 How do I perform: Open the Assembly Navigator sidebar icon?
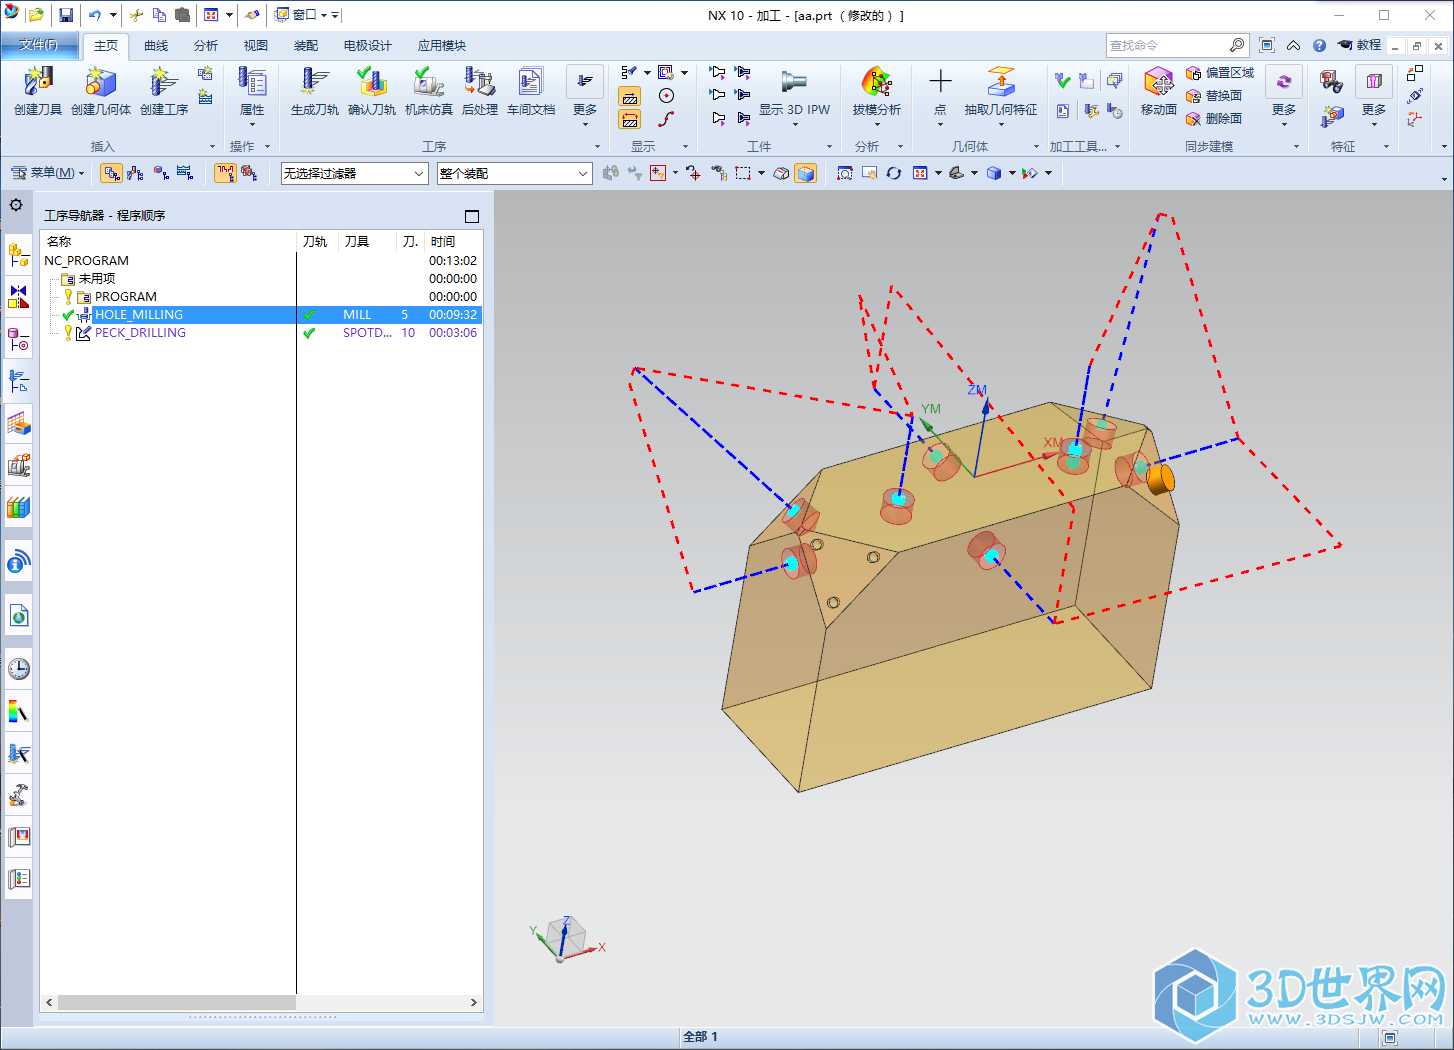tap(18, 254)
